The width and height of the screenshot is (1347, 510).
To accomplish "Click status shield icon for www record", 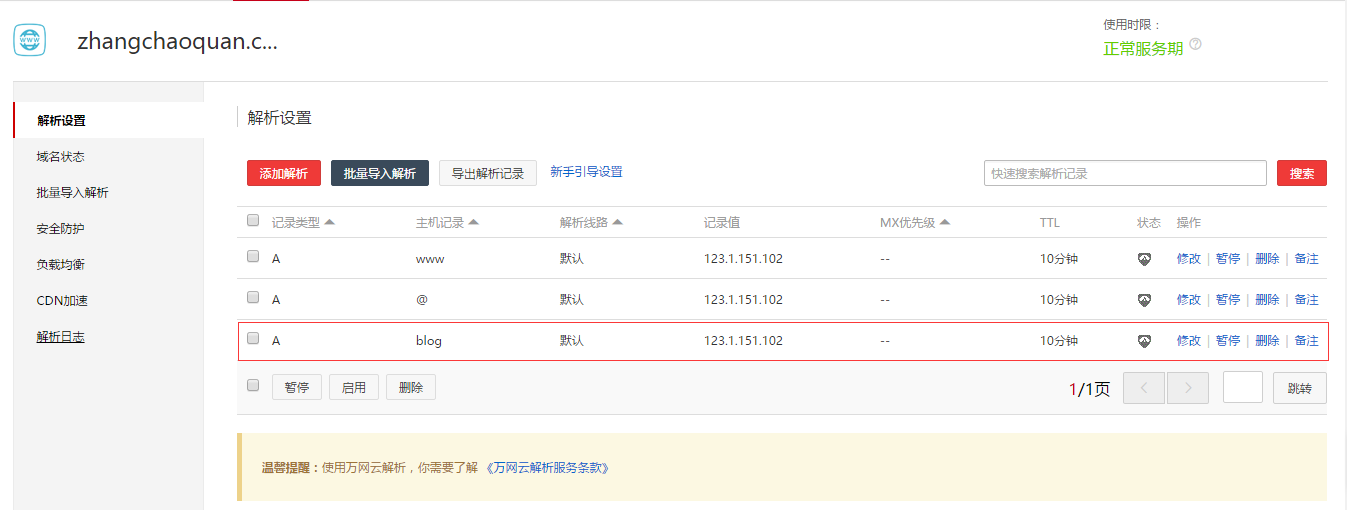I will tap(1144, 259).
